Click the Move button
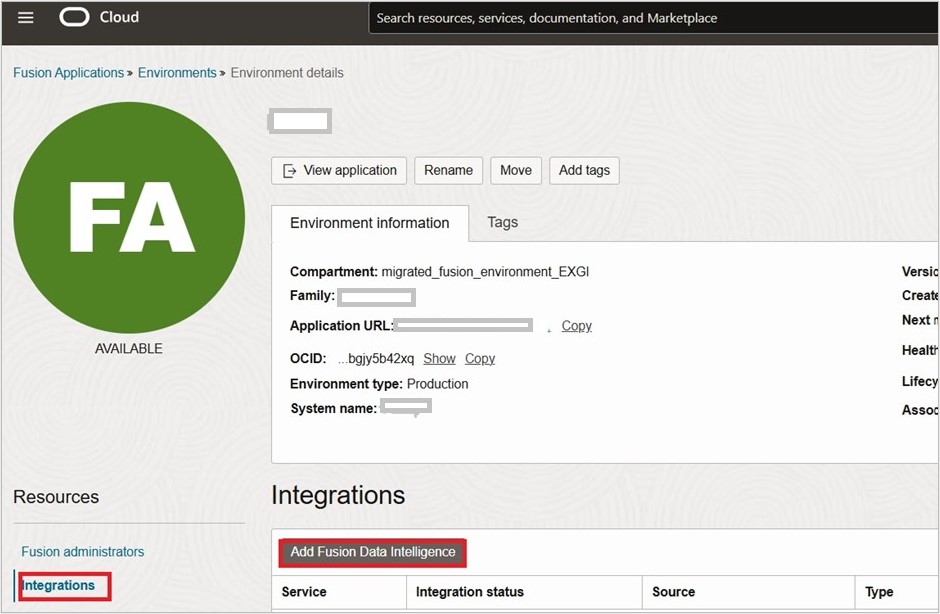The image size is (940, 614). click(516, 170)
